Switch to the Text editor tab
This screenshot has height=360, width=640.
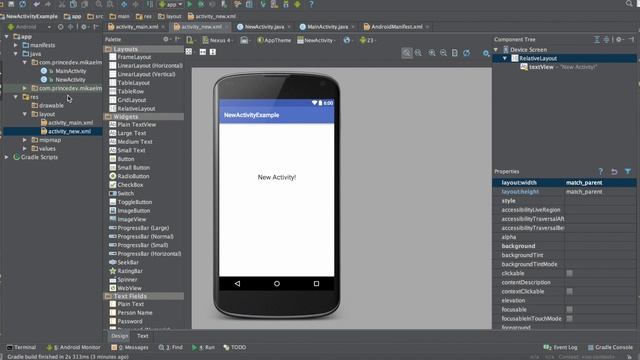[142, 336]
